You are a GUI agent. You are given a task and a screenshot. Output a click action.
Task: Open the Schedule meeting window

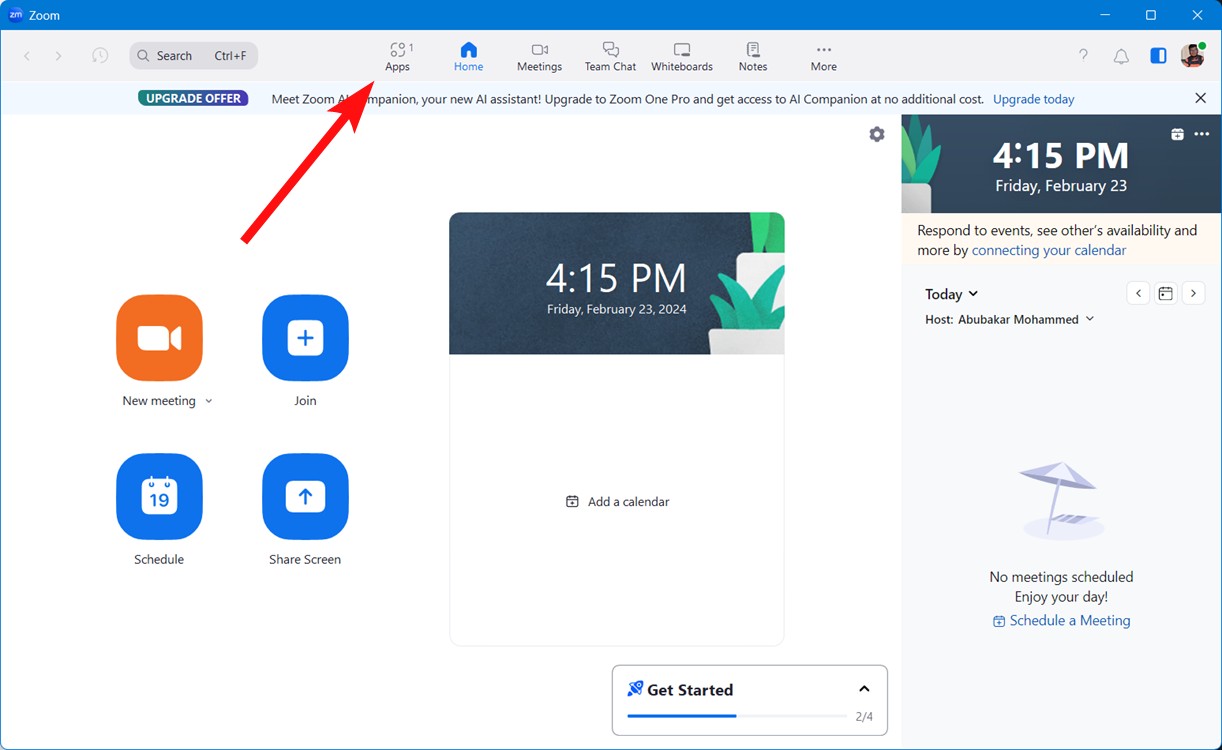(159, 497)
